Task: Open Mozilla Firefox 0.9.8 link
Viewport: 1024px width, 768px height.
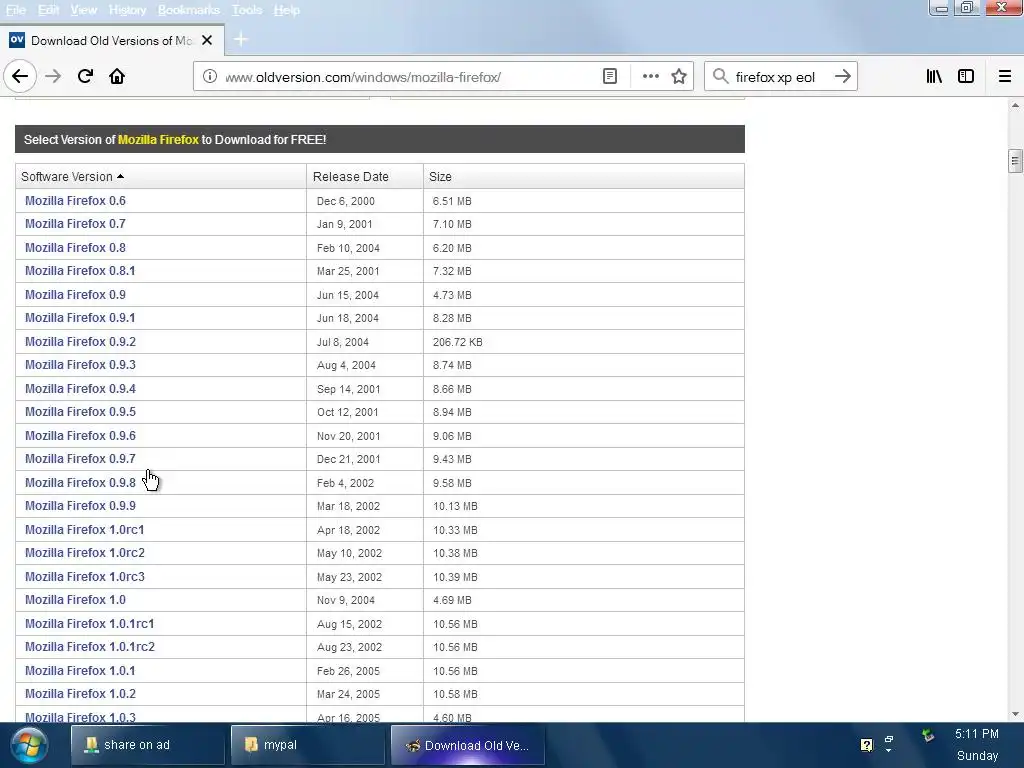Action: point(80,483)
